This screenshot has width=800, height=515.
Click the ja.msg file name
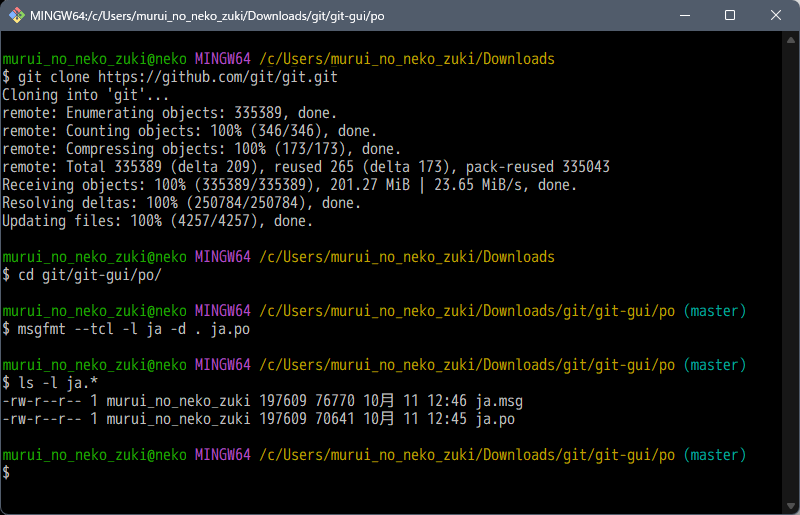(x=499, y=401)
